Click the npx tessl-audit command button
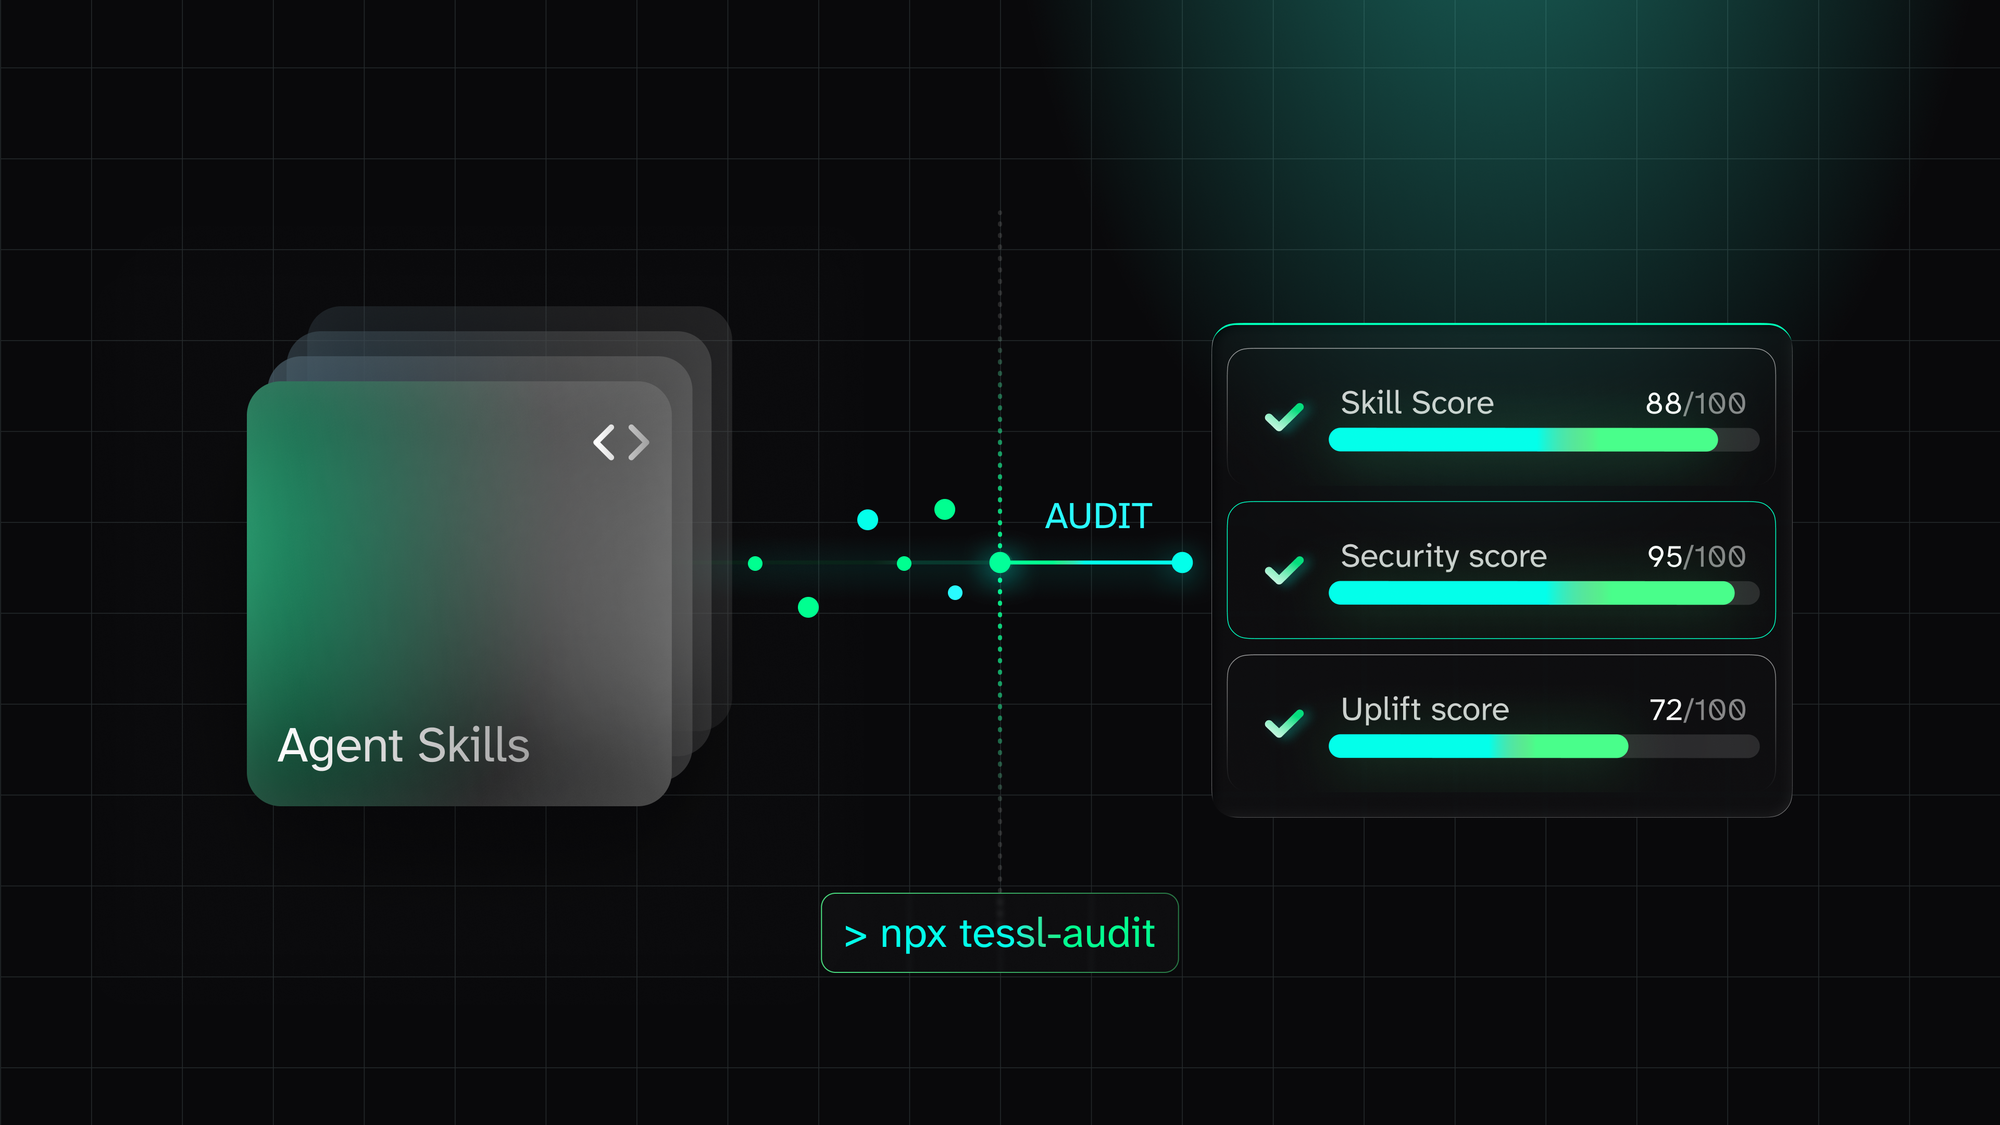The image size is (2000, 1125). click(999, 933)
